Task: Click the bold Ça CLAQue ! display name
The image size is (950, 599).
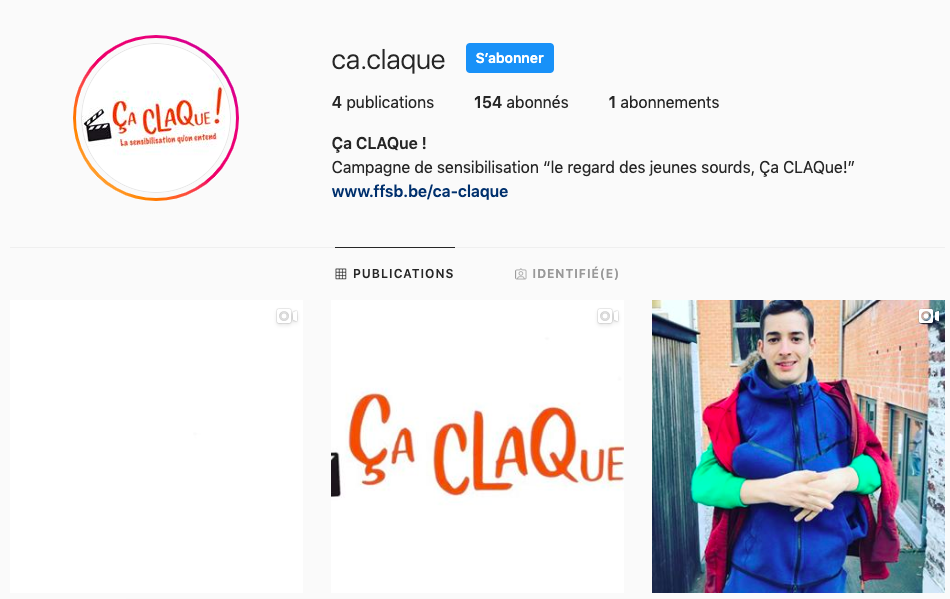Action: [379, 144]
